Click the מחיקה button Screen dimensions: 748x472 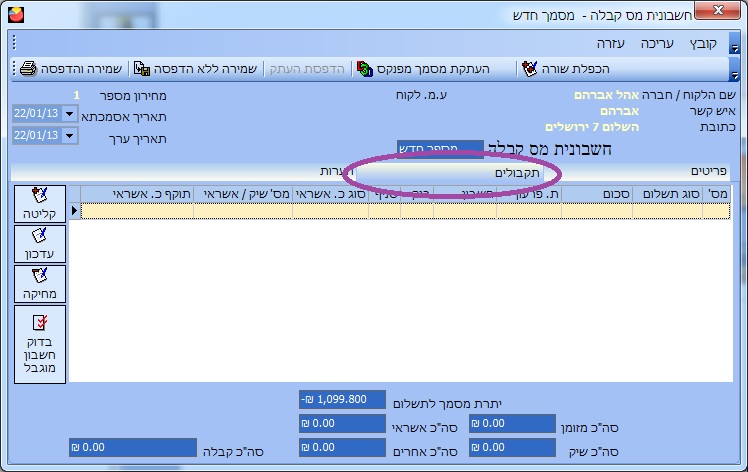[40, 284]
